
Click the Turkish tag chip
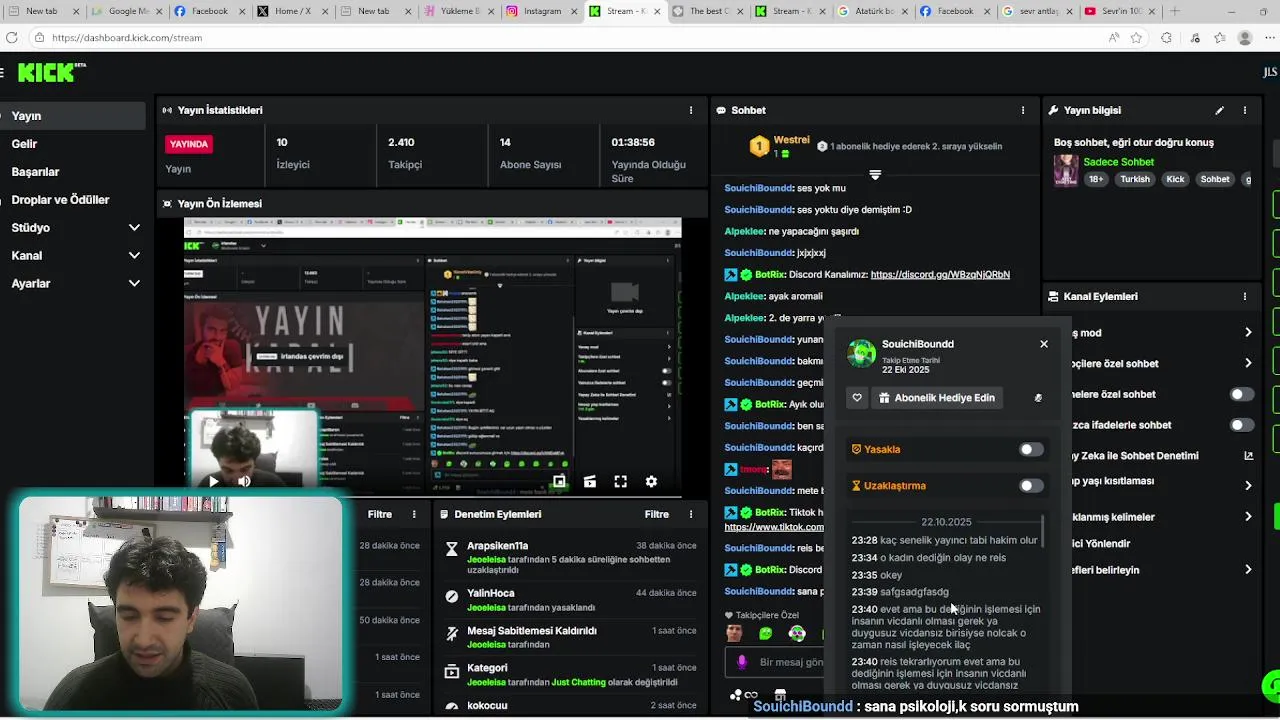(x=1135, y=180)
